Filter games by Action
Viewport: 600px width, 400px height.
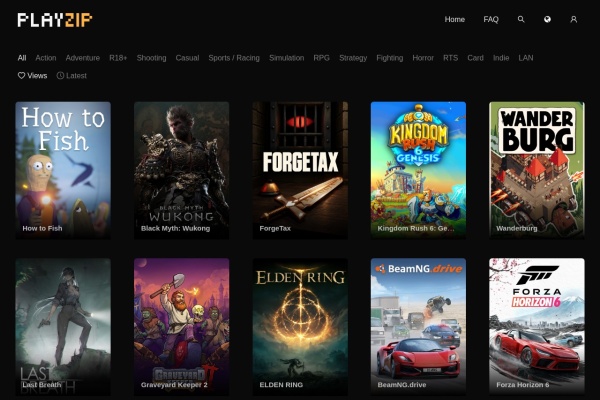[x=46, y=58]
